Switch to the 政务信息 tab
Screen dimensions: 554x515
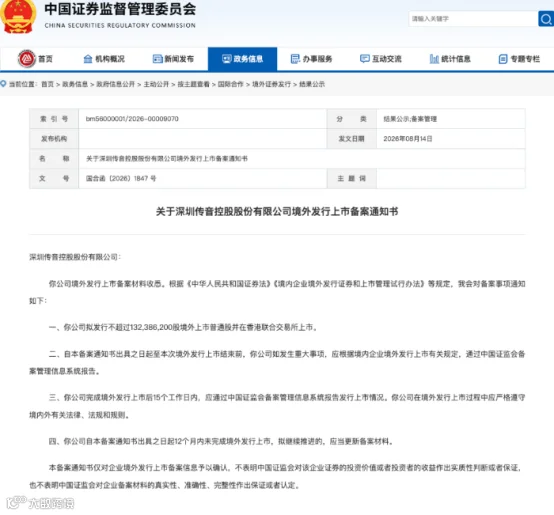click(x=242, y=59)
